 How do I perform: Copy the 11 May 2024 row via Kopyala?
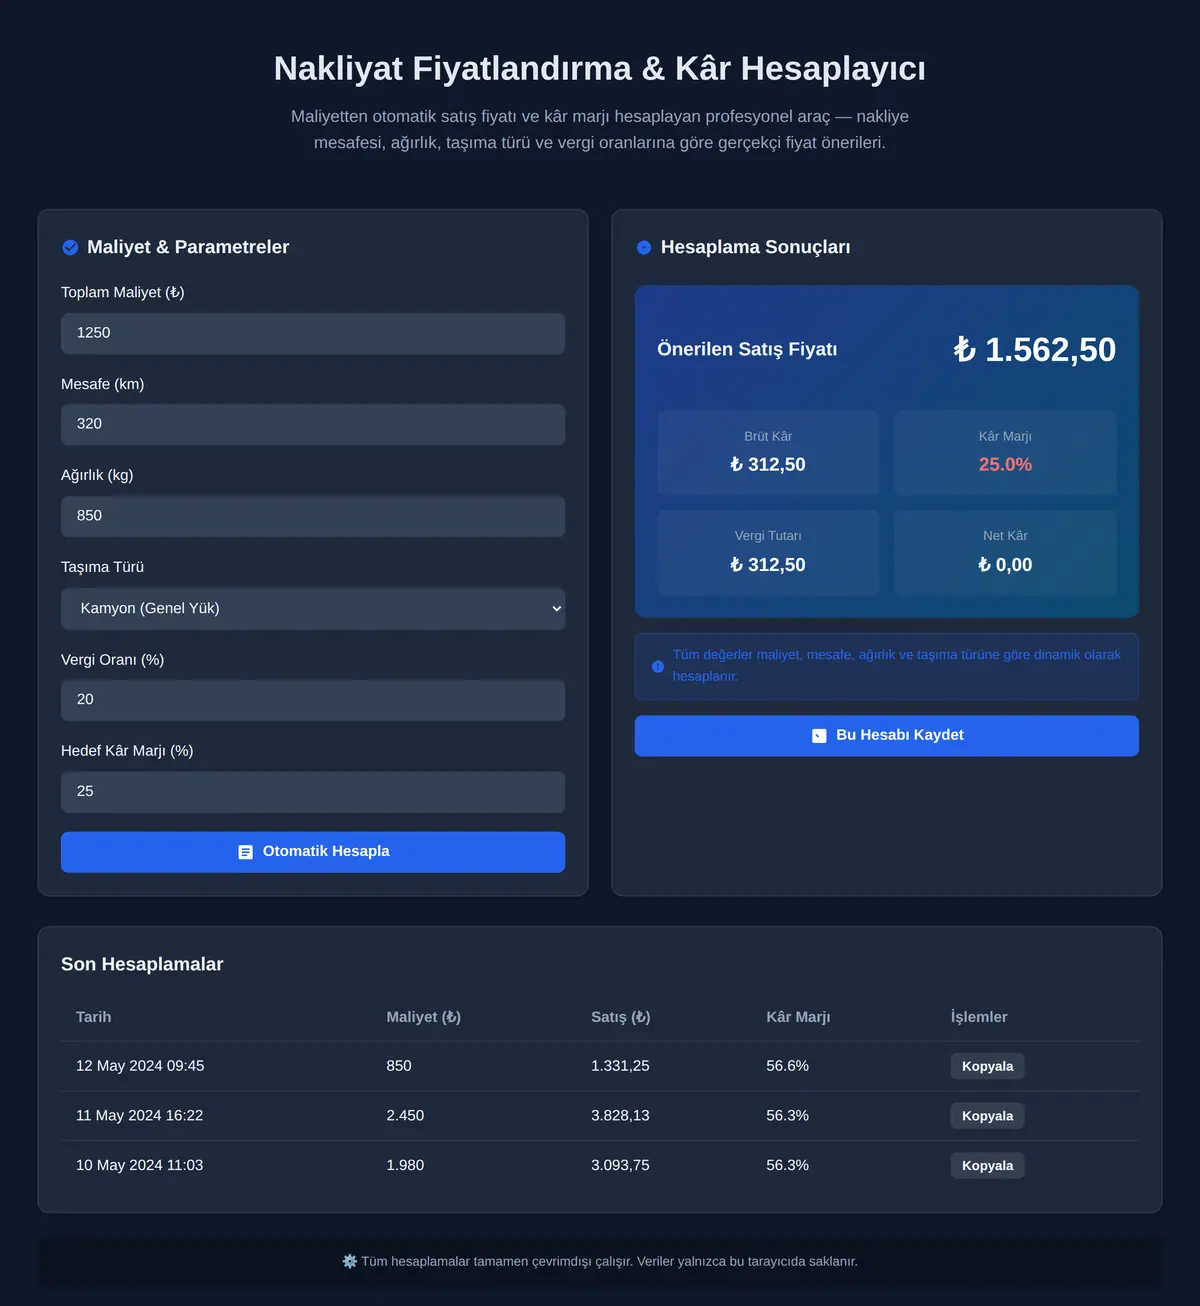[x=987, y=1116]
